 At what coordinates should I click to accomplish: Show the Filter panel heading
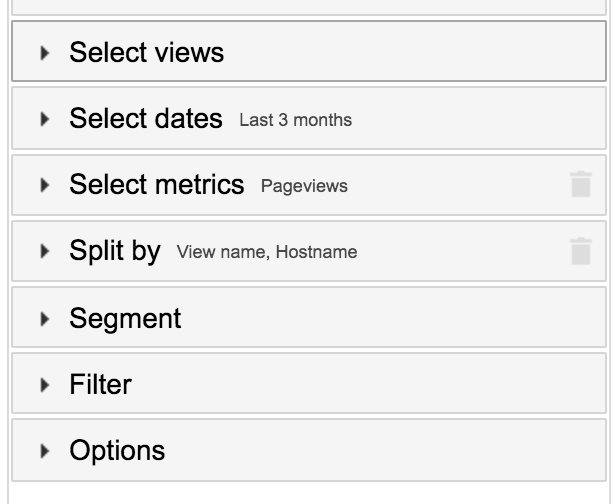(x=100, y=385)
